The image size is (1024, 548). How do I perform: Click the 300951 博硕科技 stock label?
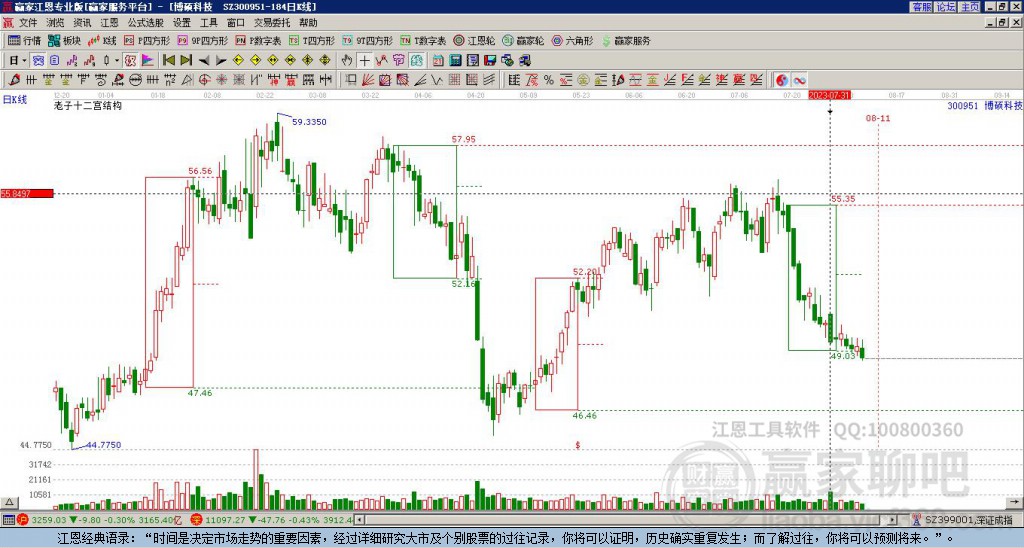(985, 105)
